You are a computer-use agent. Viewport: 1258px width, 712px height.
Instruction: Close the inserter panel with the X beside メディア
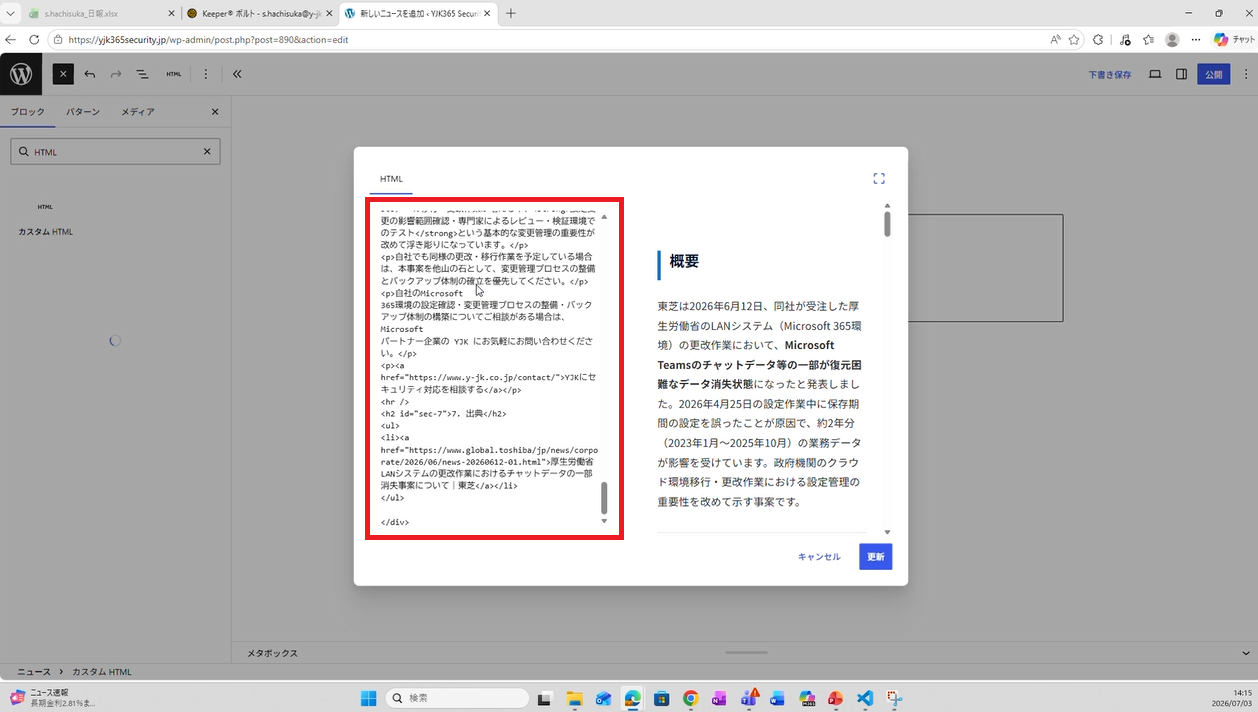215,112
